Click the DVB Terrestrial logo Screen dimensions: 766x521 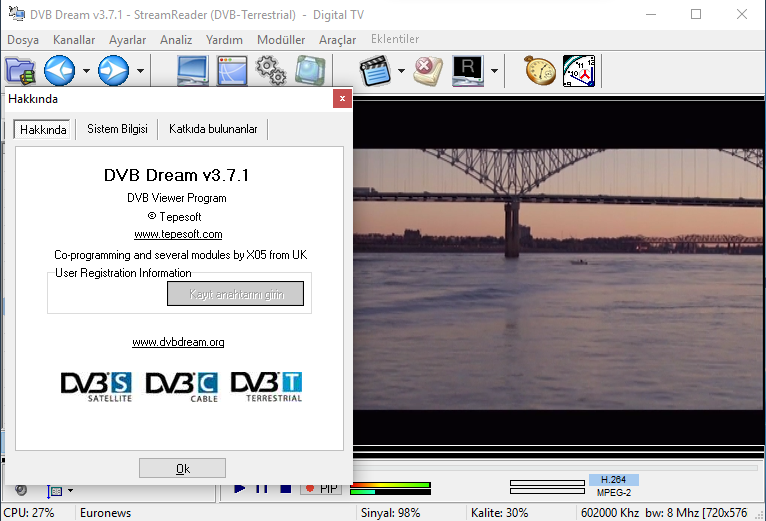tap(267, 387)
